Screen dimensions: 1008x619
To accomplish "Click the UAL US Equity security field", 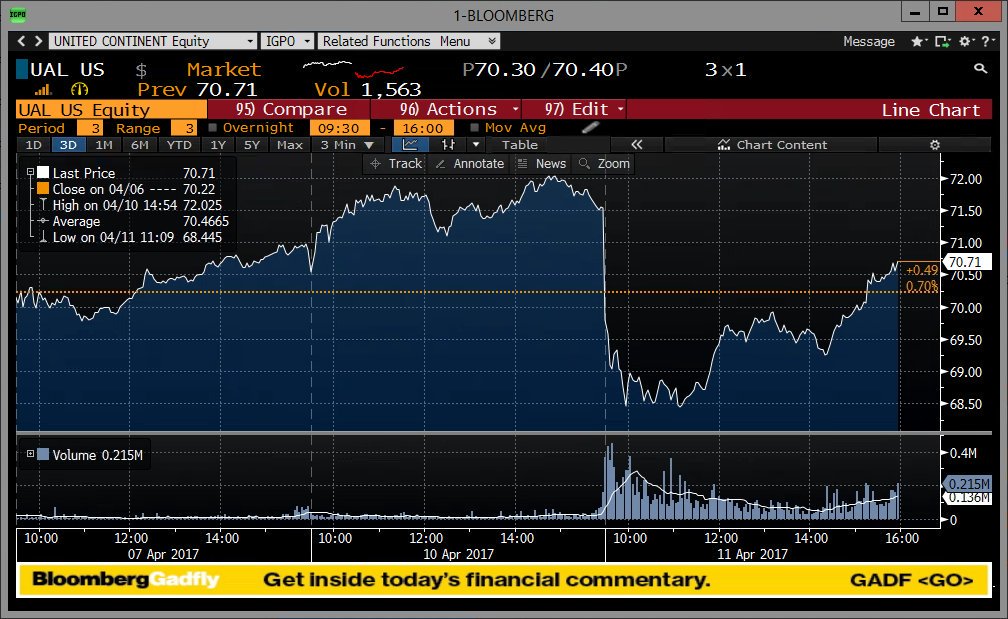I will click(x=111, y=109).
